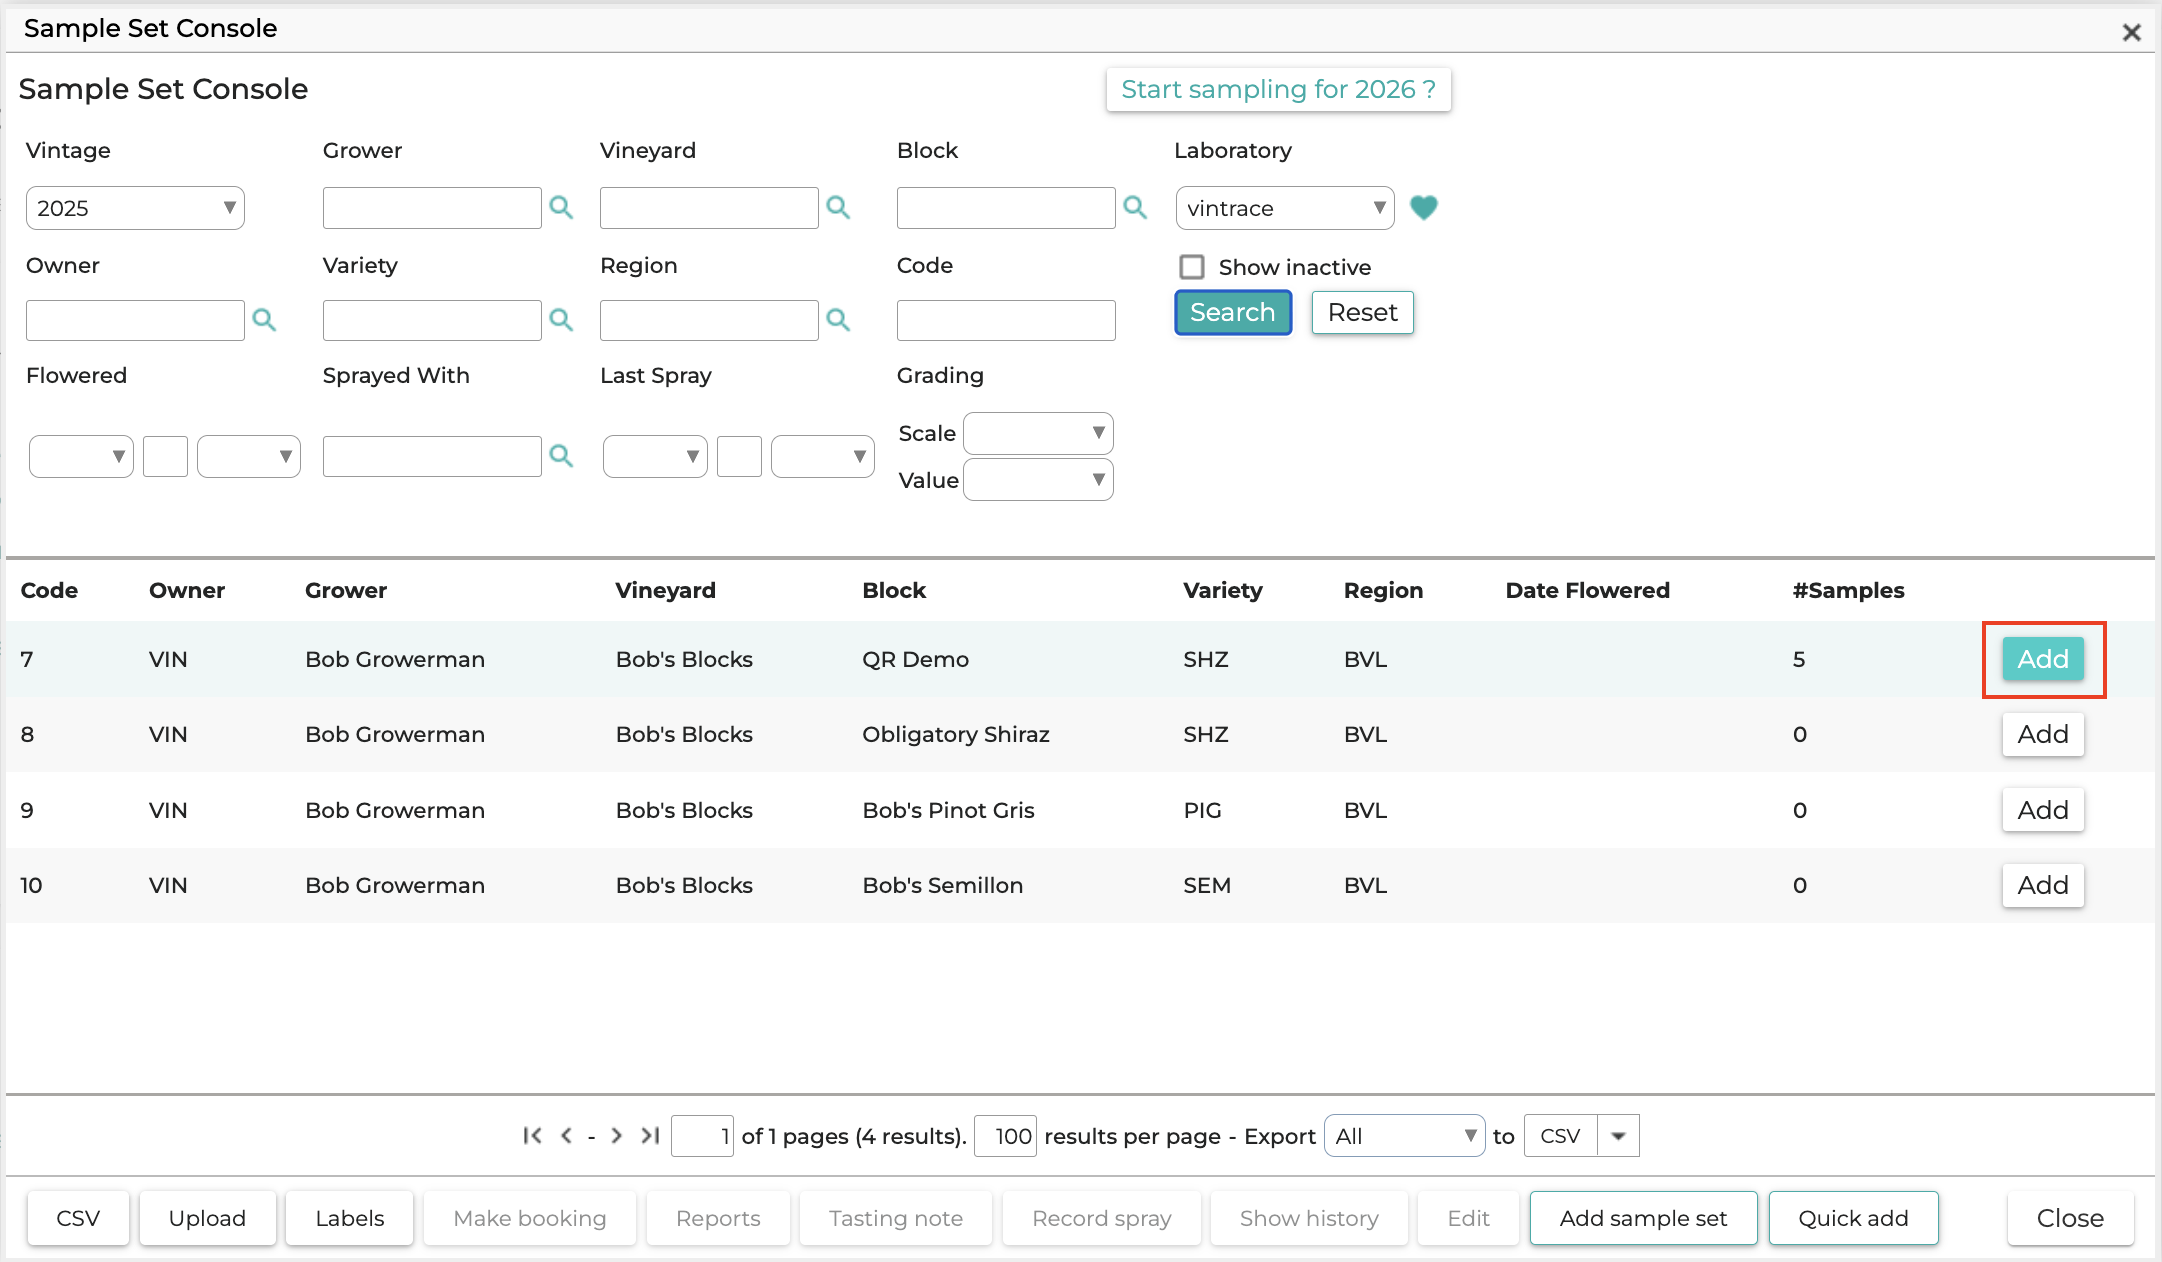Focus the Region text input
The image size is (2162, 1262).
click(x=709, y=320)
